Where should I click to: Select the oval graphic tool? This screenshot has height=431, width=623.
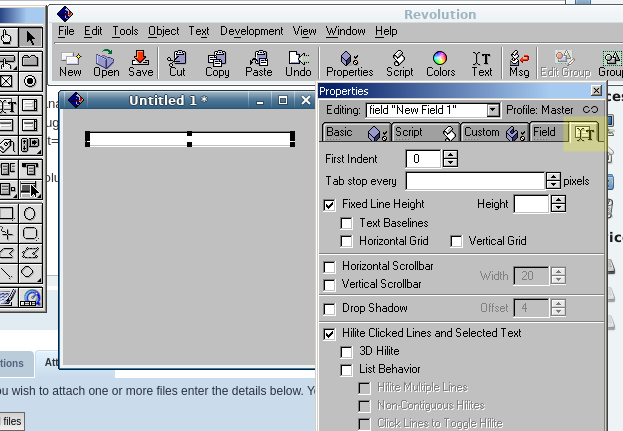(x=30, y=214)
